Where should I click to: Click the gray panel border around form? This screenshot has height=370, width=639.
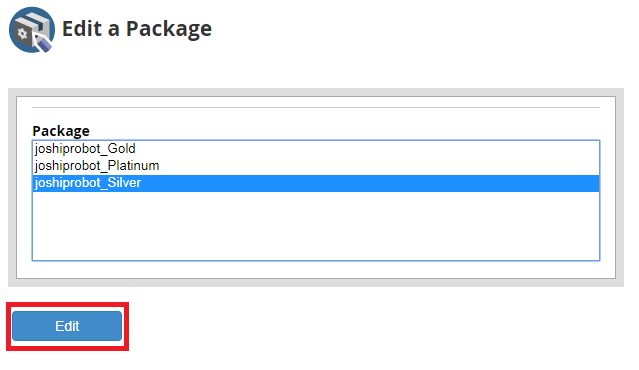[x=316, y=92]
